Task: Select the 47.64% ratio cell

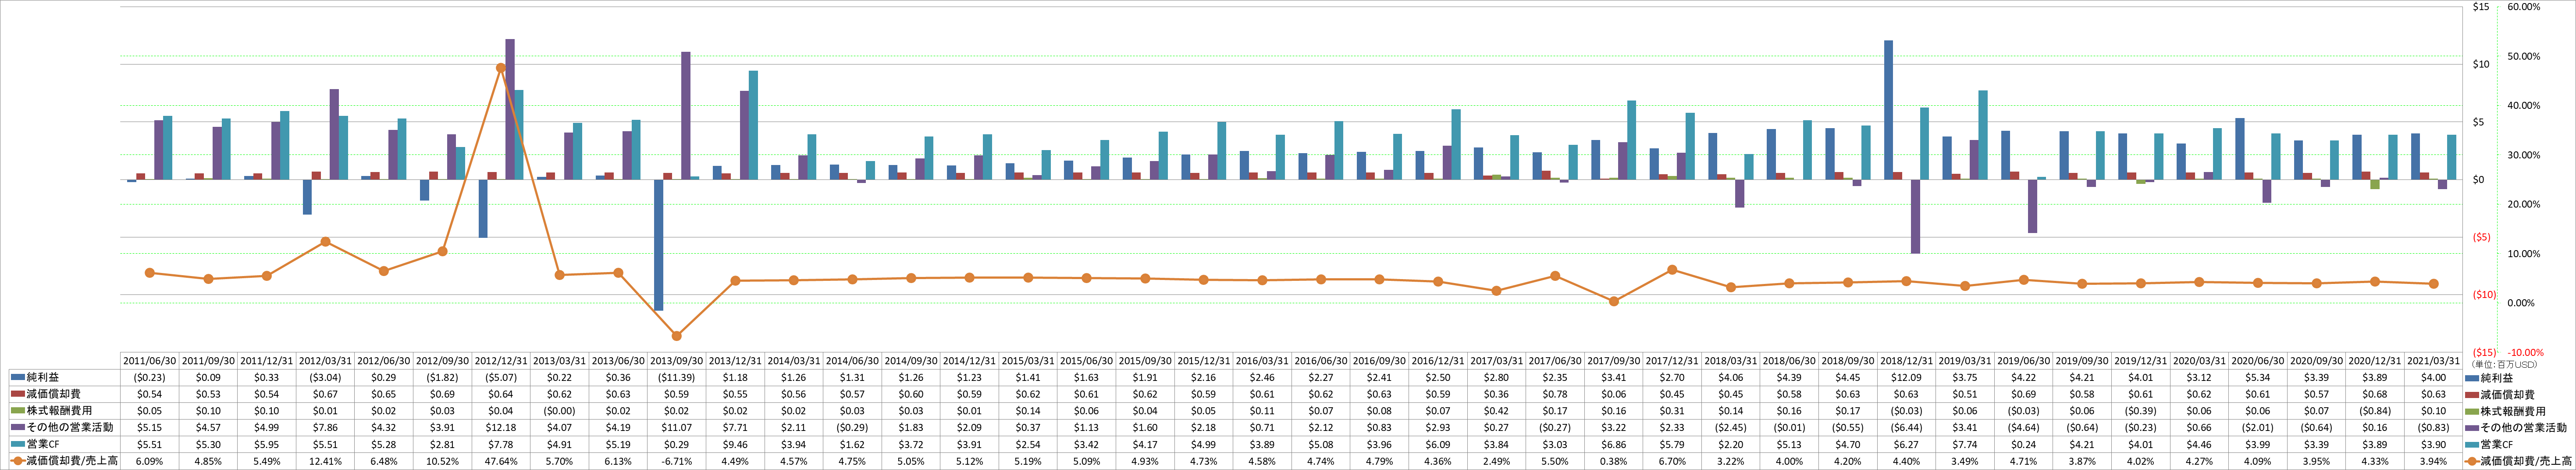Action: (500, 461)
